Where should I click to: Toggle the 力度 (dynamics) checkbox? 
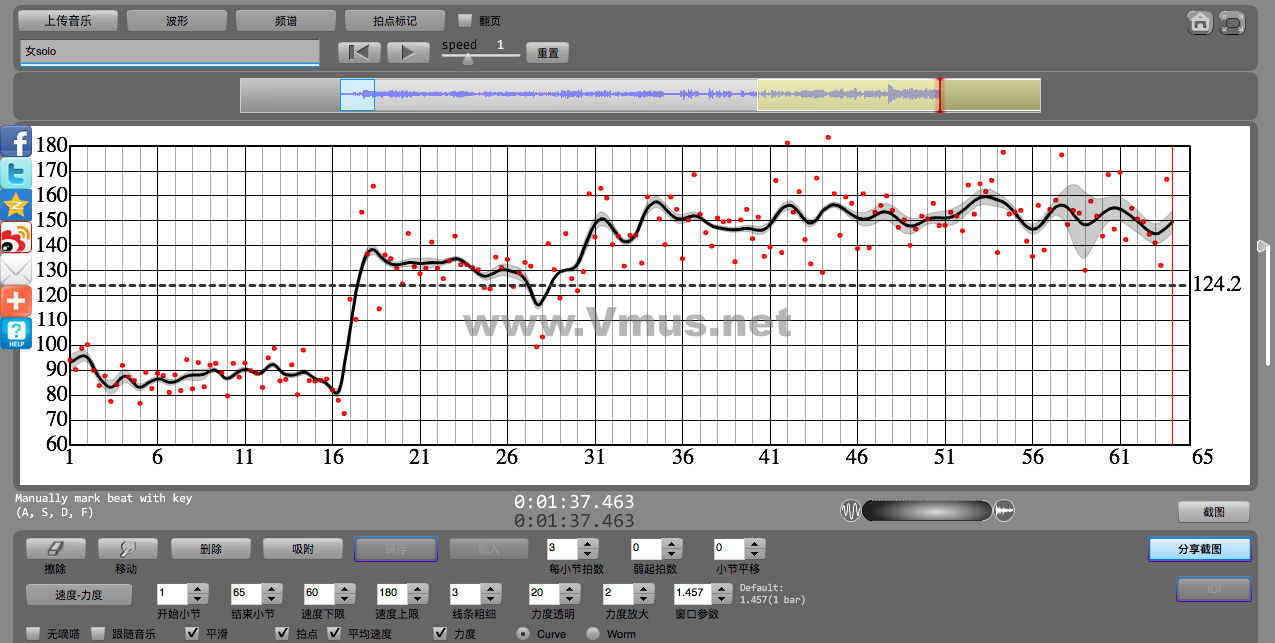pyautogui.click(x=440, y=634)
